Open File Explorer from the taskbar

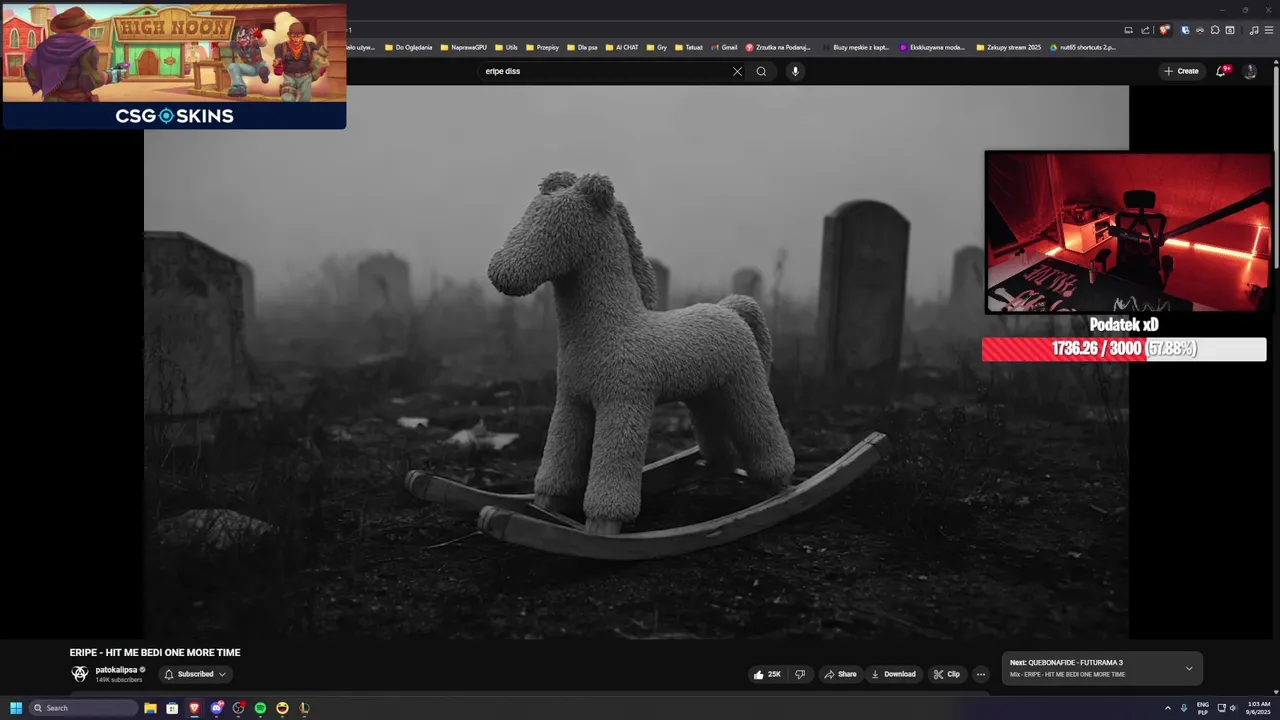click(150, 708)
